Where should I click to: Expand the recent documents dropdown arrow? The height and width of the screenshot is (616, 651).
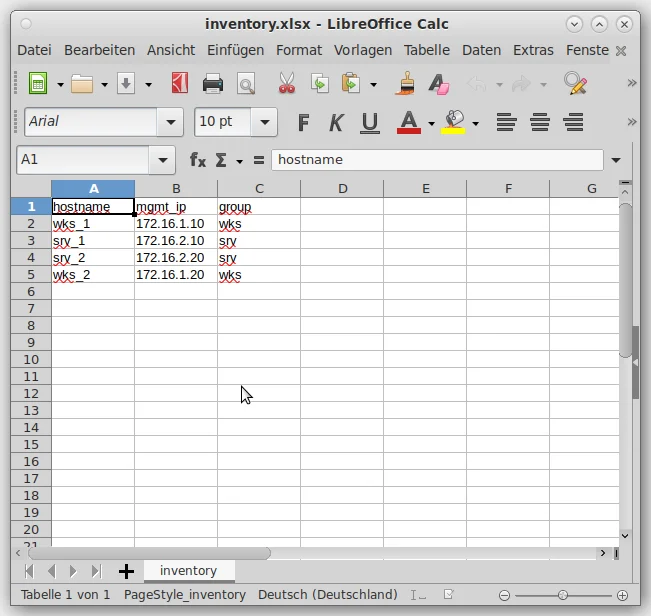[105, 85]
